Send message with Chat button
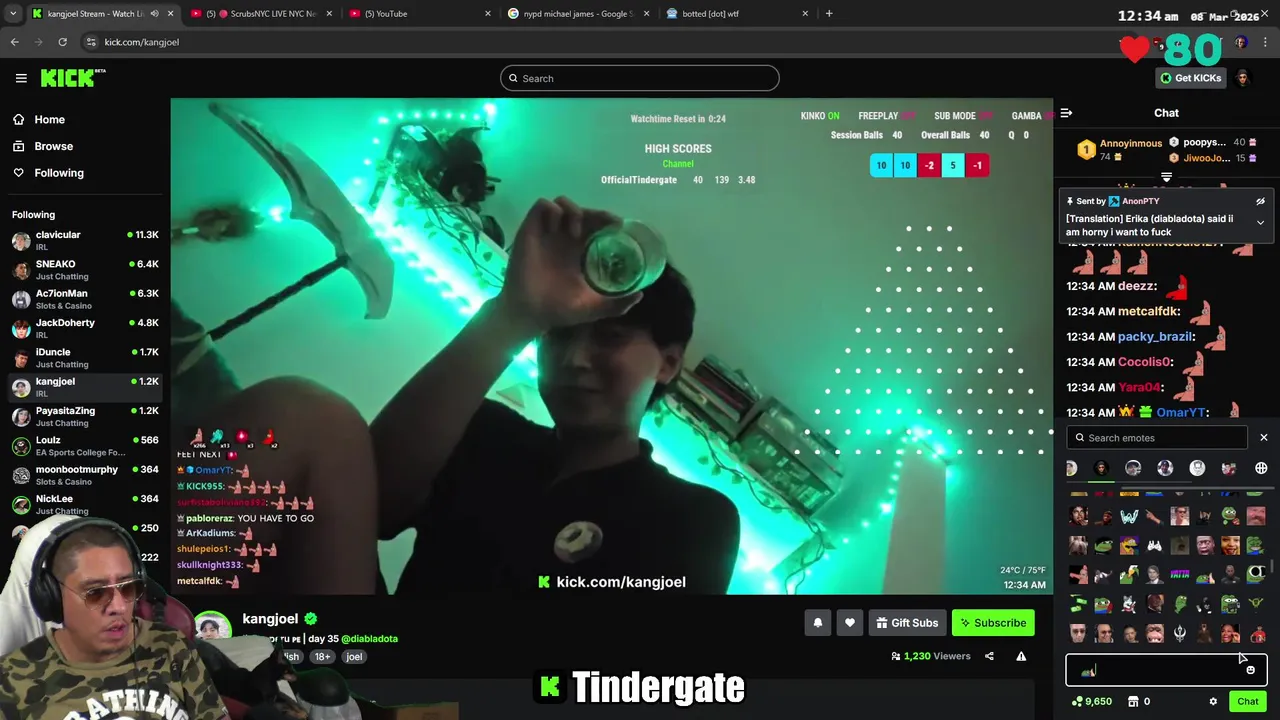Image resolution: width=1280 pixels, height=720 pixels. click(x=1247, y=701)
